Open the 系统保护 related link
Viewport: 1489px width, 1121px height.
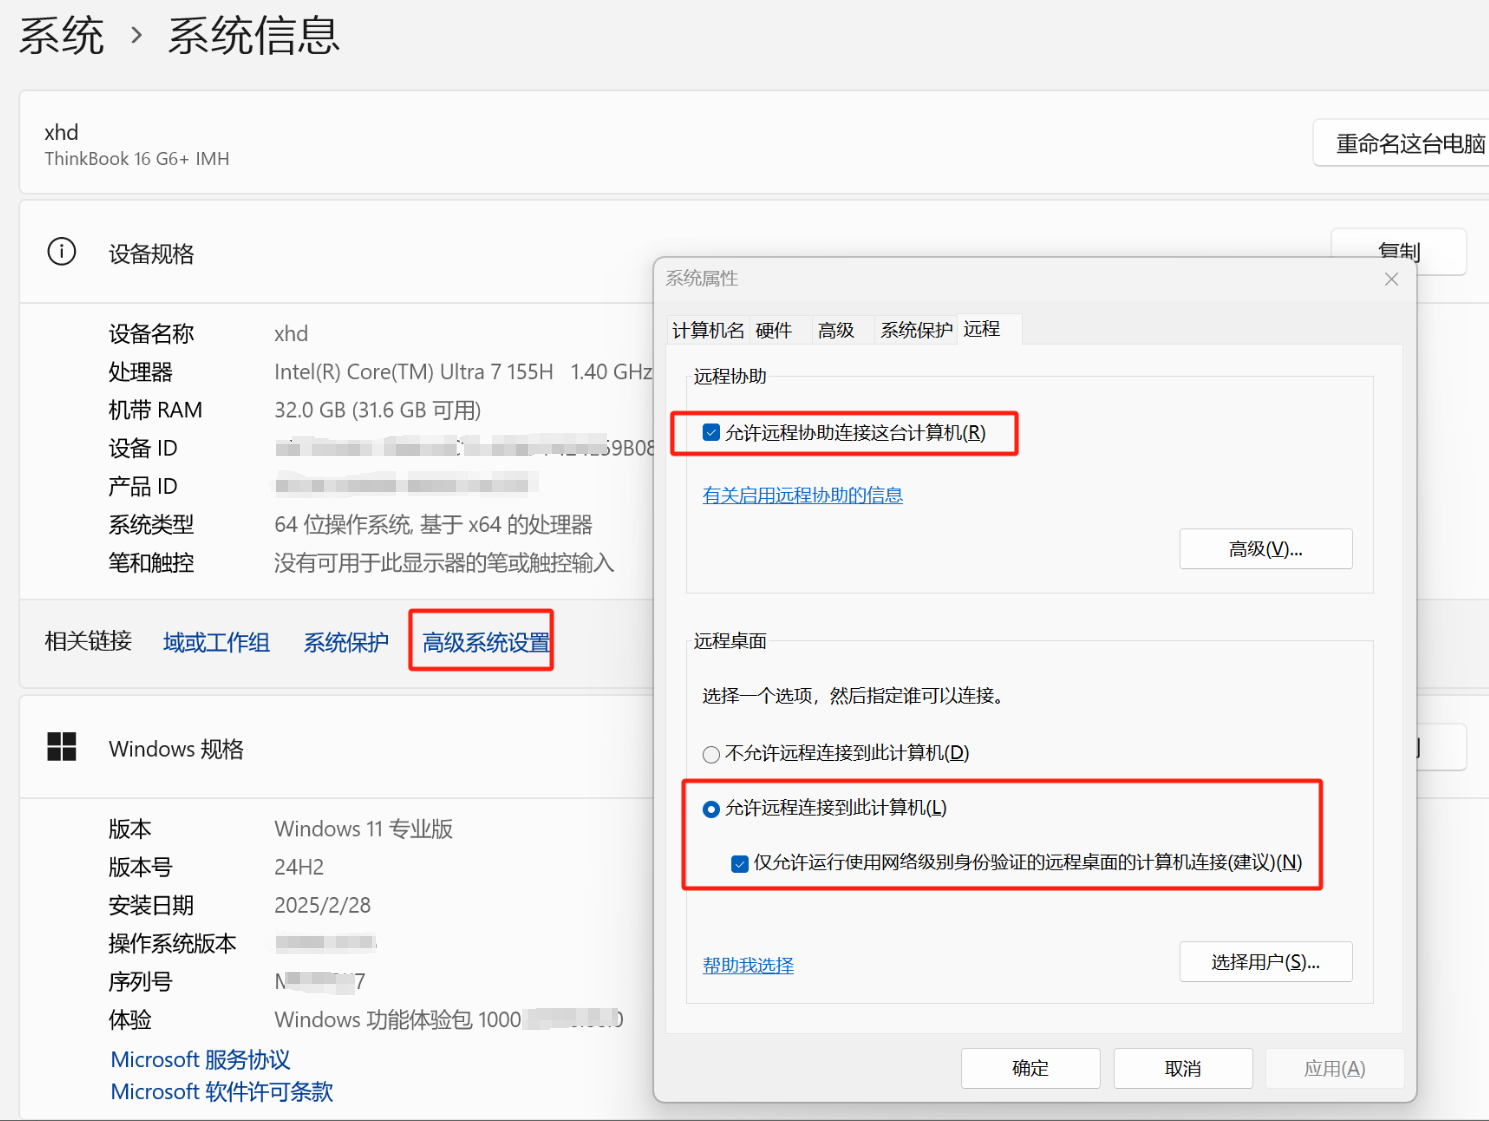[346, 642]
